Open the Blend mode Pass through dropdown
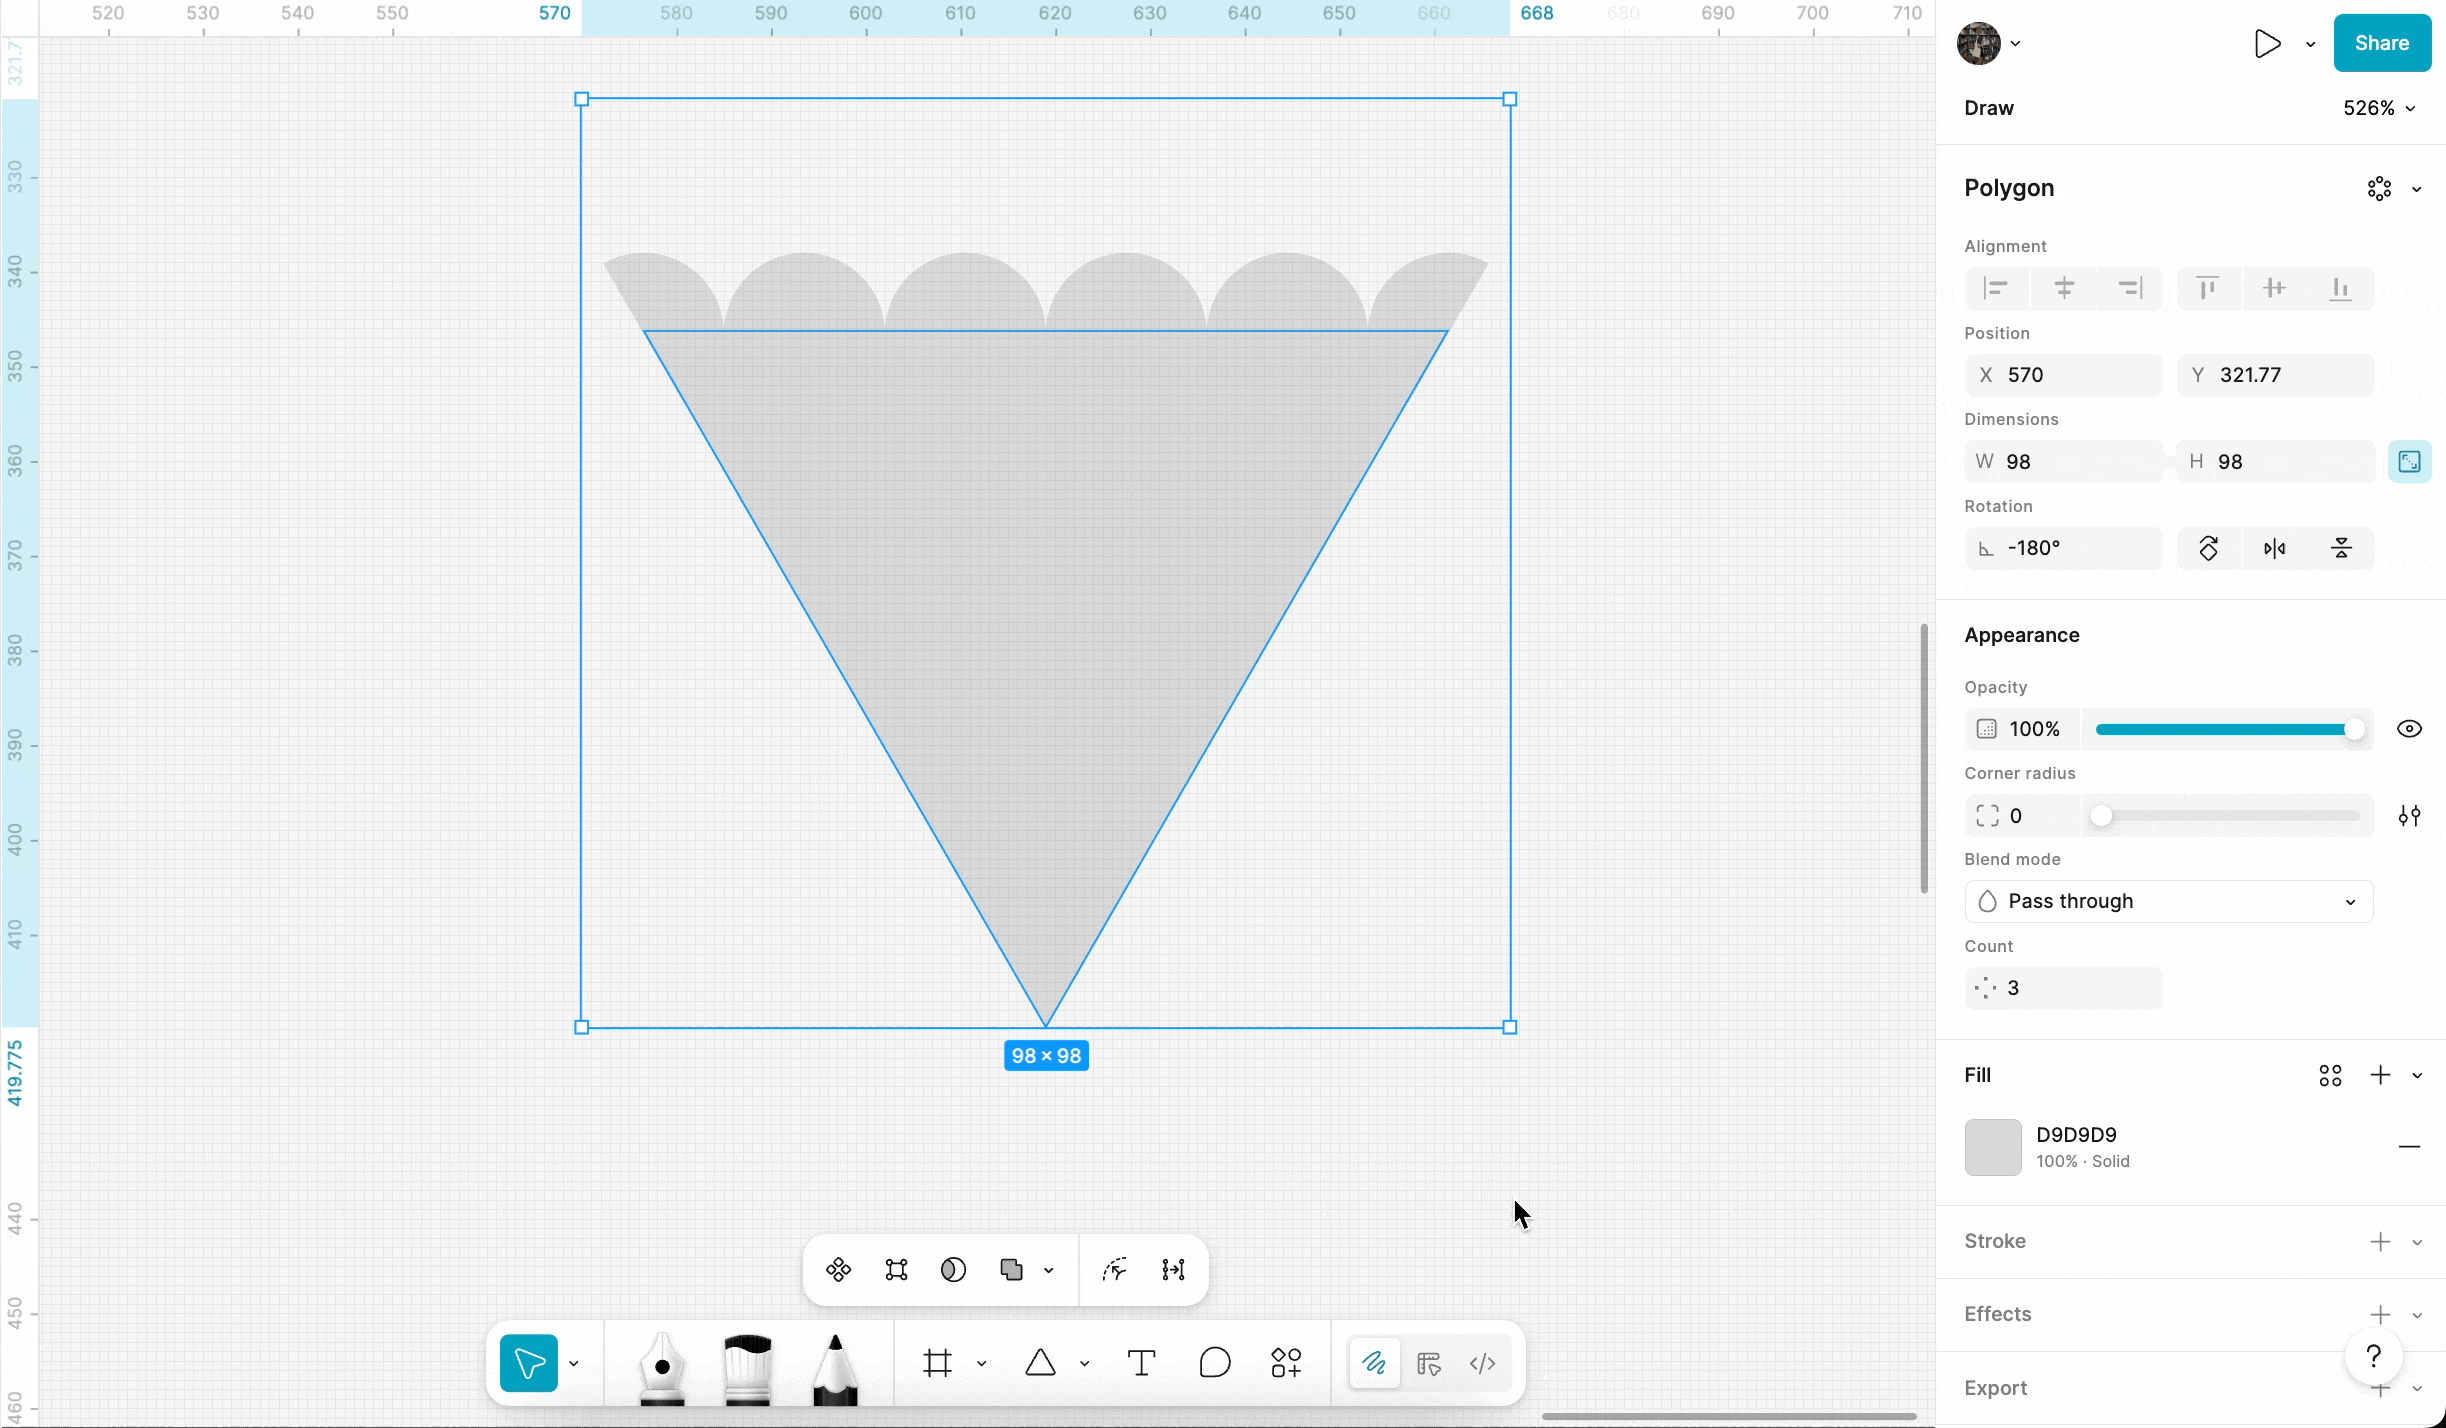The height and width of the screenshot is (1428, 2446). click(x=2168, y=901)
